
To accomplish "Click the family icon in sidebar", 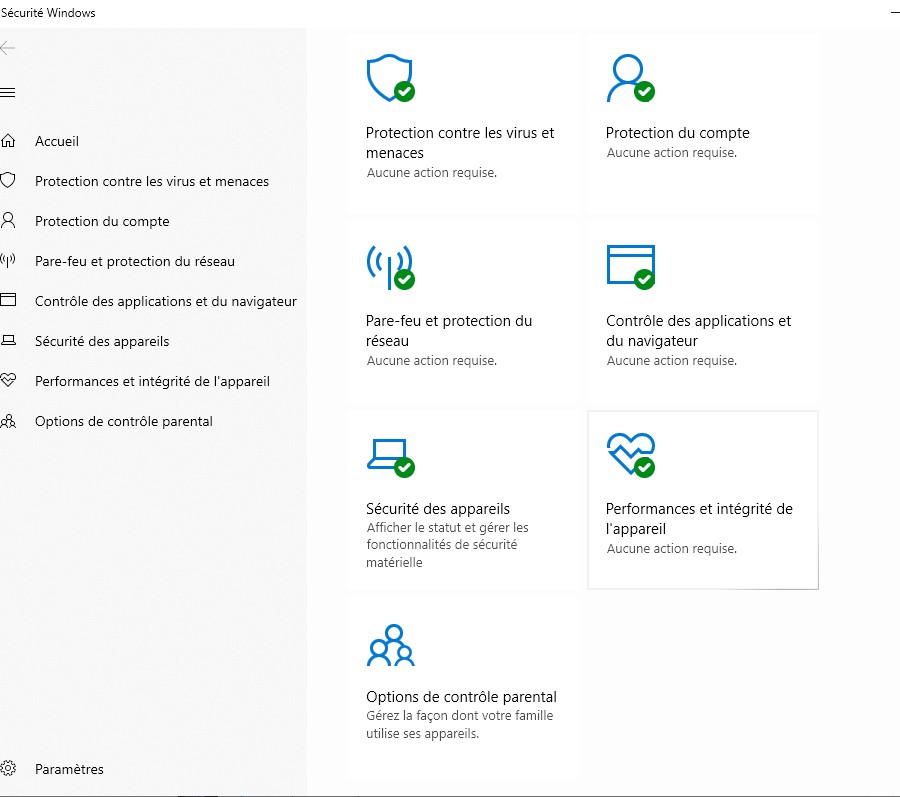I will pos(8,421).
